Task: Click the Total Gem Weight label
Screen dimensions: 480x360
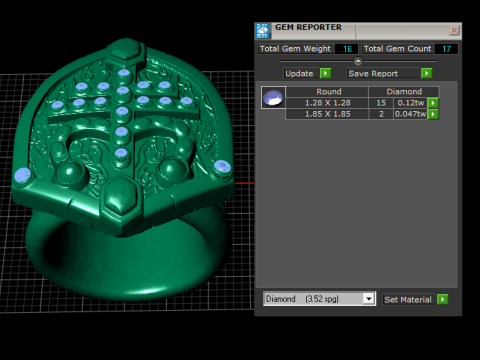Action: [x=295, y=49]
